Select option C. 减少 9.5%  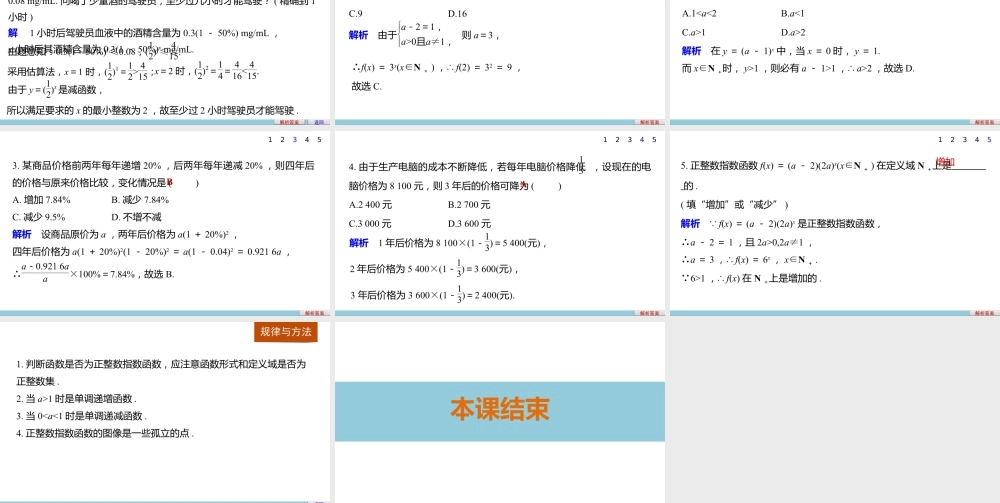coord(39,217)
